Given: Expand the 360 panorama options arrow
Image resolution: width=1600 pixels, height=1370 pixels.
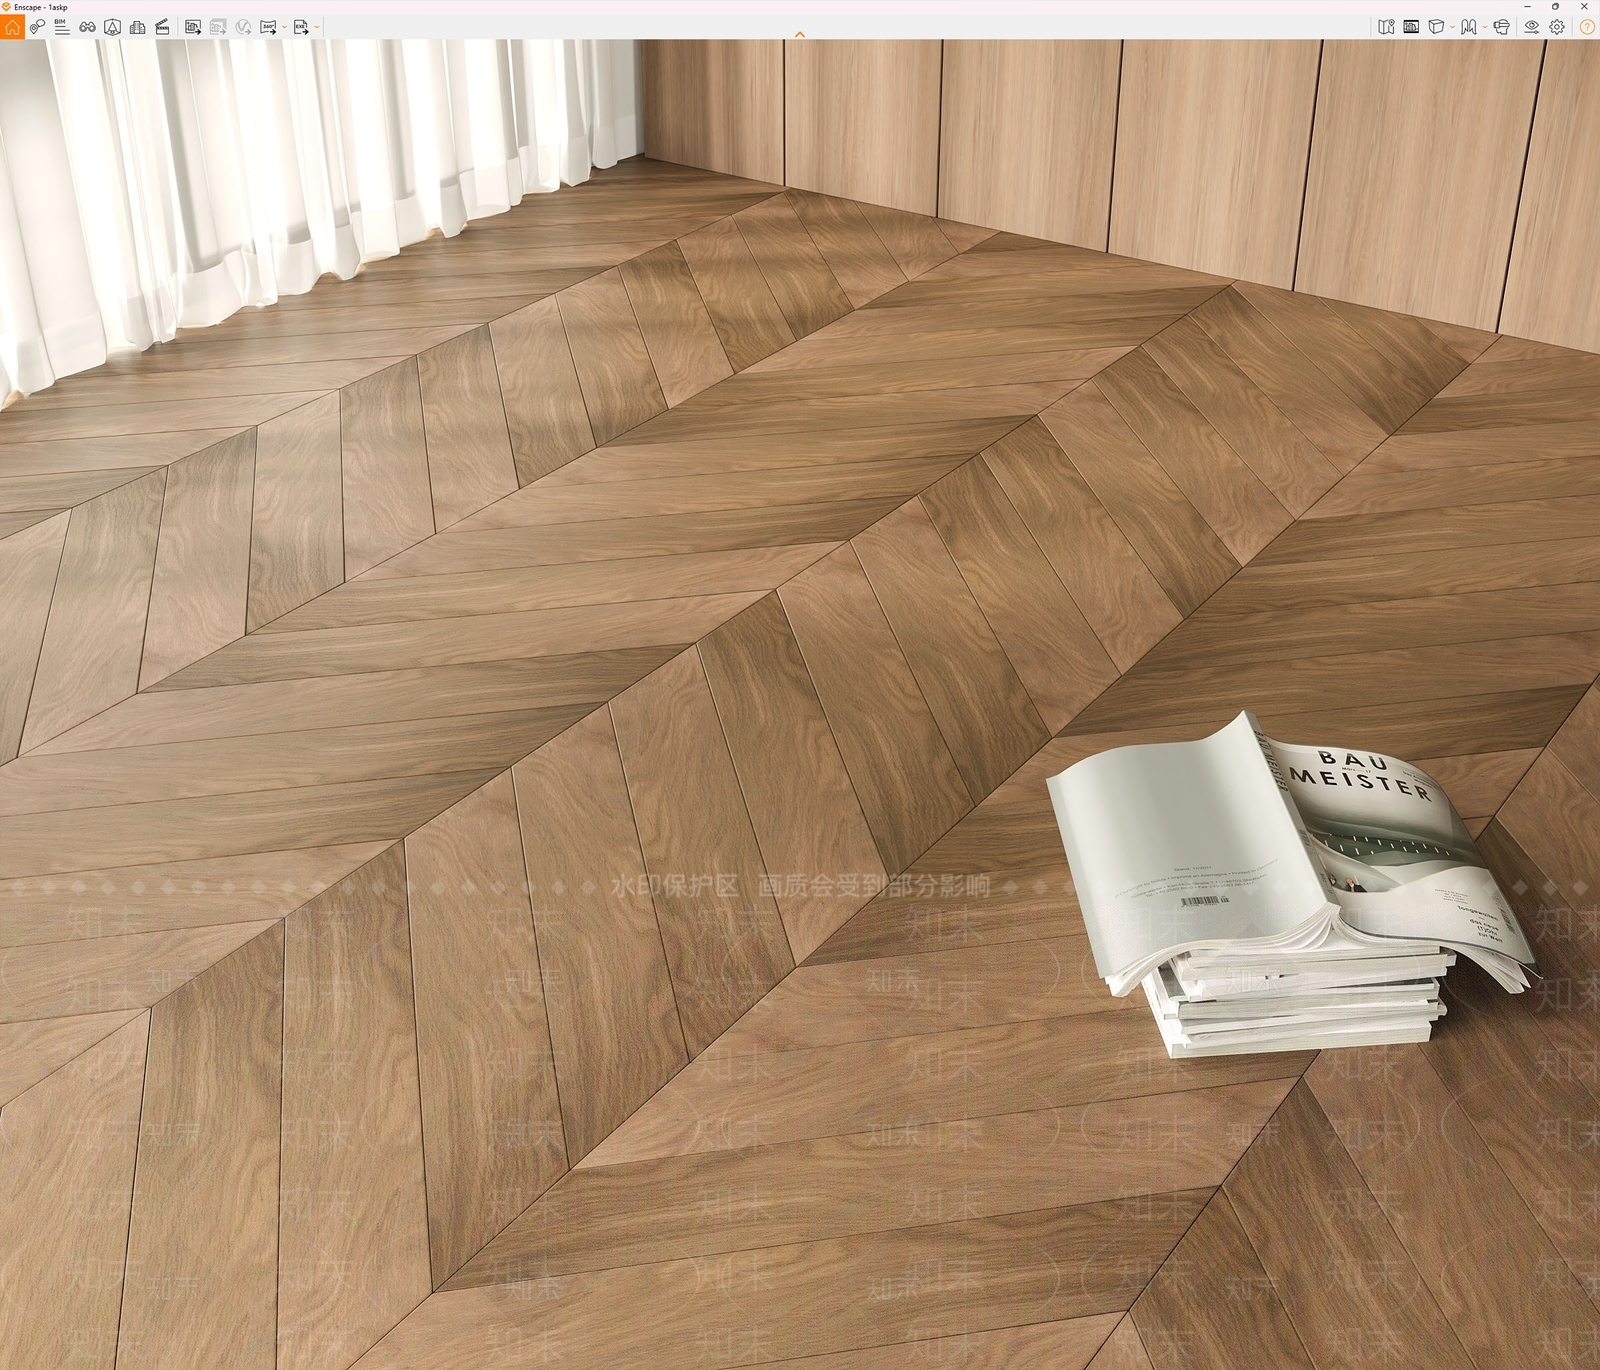Looking at the screenshot, I should [284, 27].
